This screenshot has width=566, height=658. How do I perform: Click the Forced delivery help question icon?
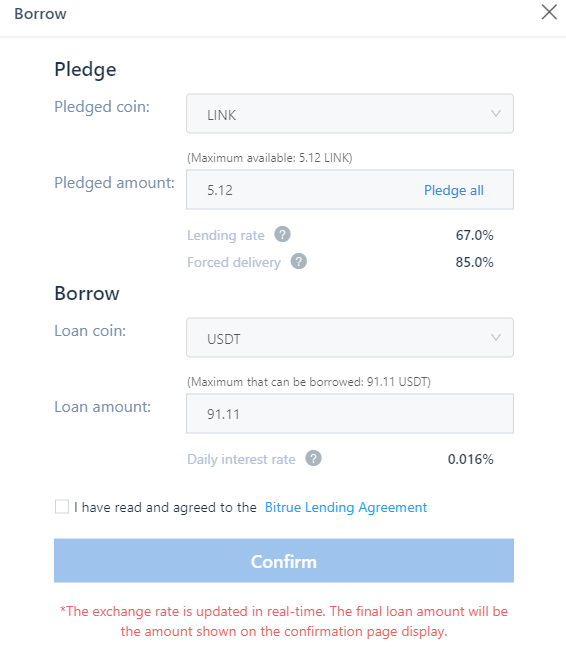pos(299,261)
